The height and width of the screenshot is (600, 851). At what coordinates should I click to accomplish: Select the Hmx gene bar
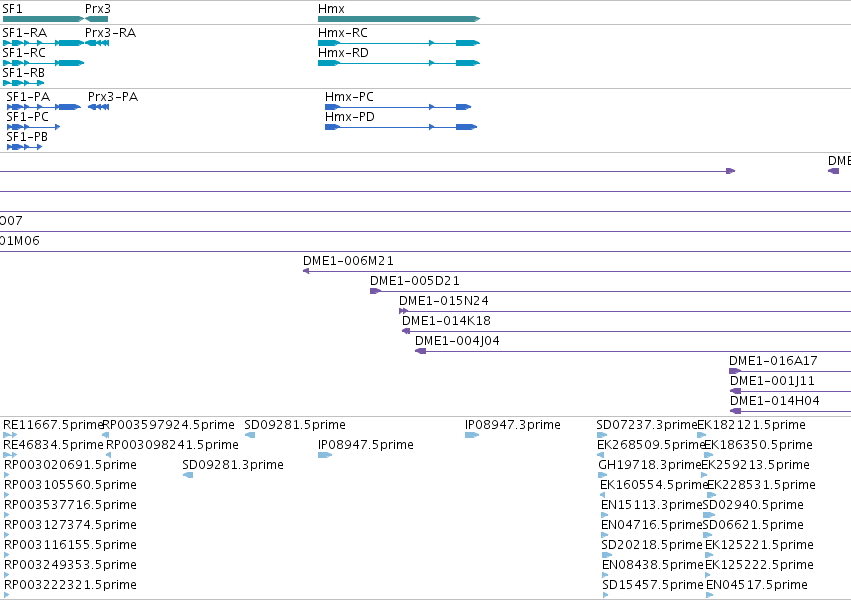(399, 19)
